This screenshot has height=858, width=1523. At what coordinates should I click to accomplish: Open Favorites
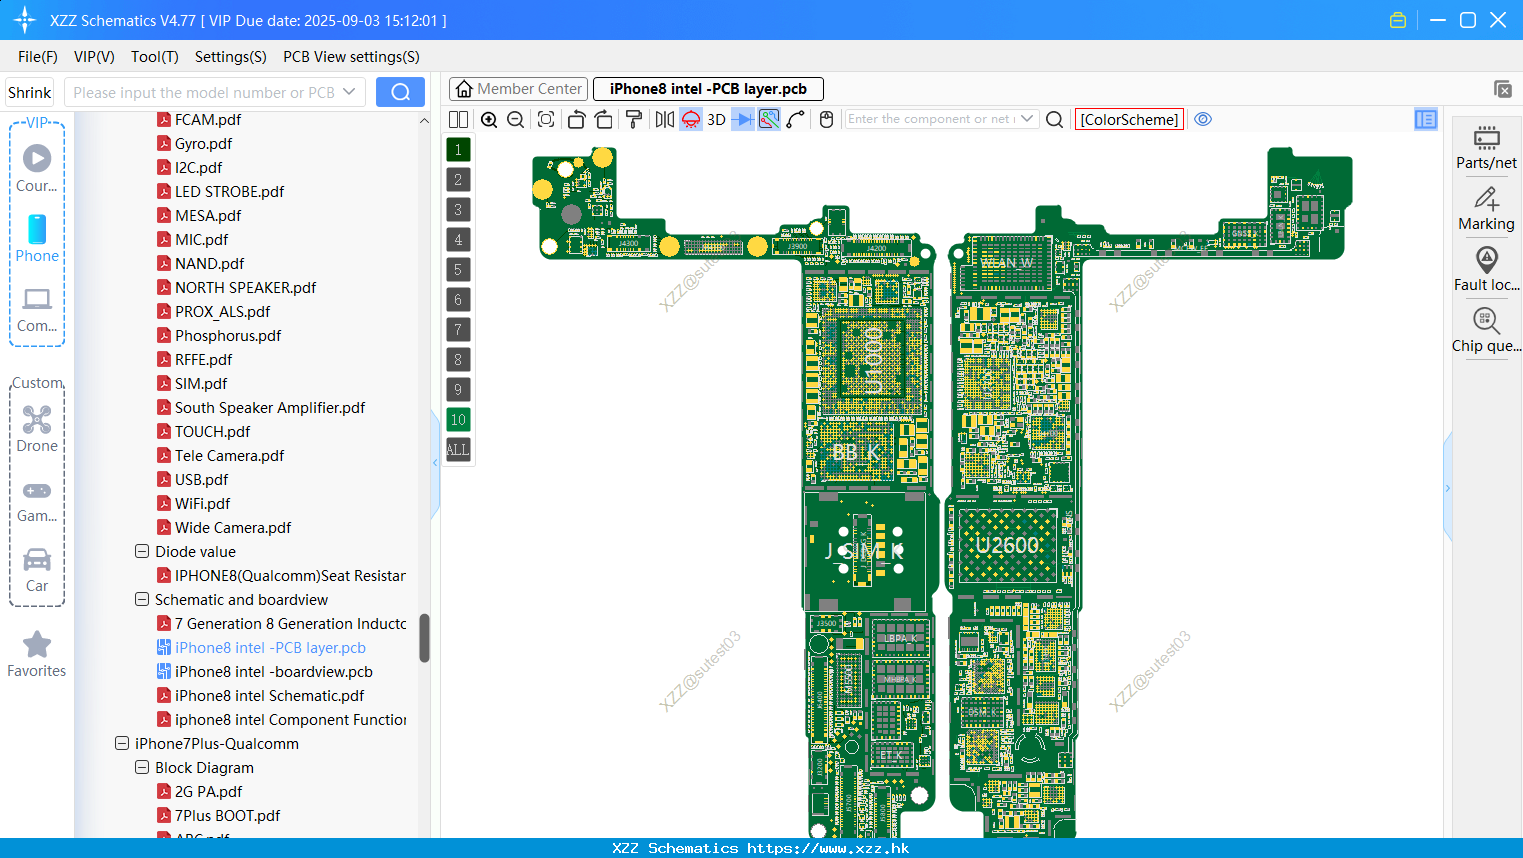click(37, 655)
